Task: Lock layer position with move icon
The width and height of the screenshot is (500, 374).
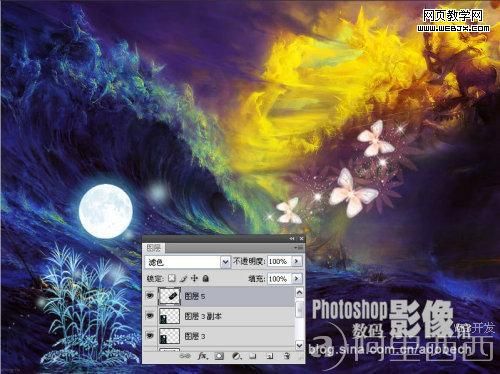Action: 194,278
